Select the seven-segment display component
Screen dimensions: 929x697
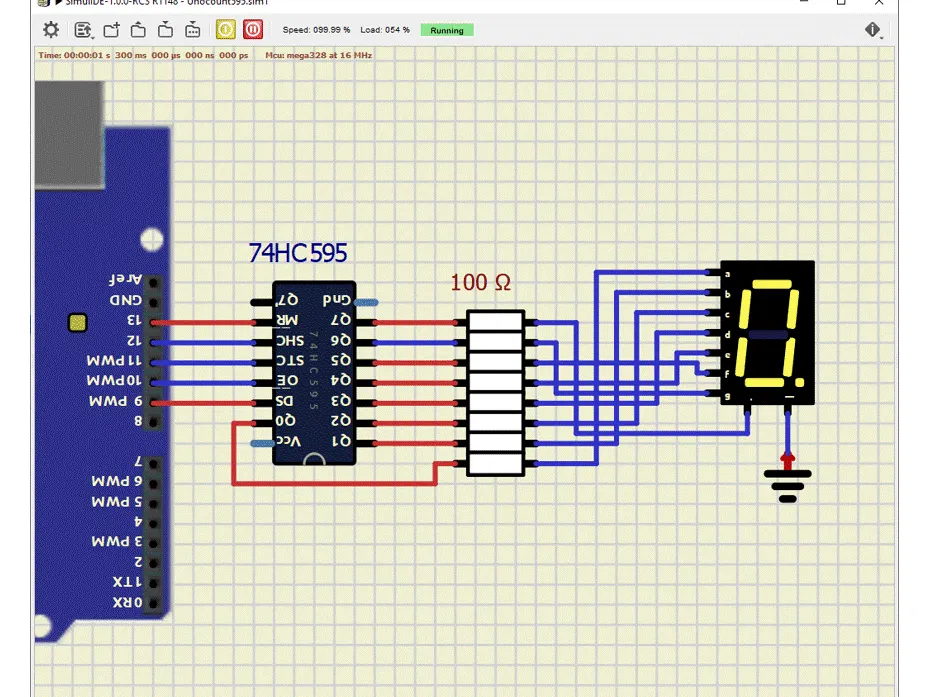pos(767,332)
